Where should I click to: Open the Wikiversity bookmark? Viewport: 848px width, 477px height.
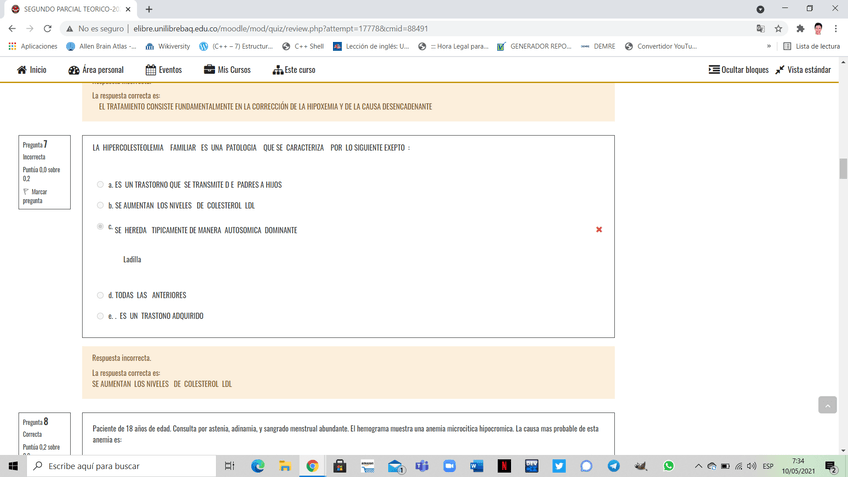[167, 46]
